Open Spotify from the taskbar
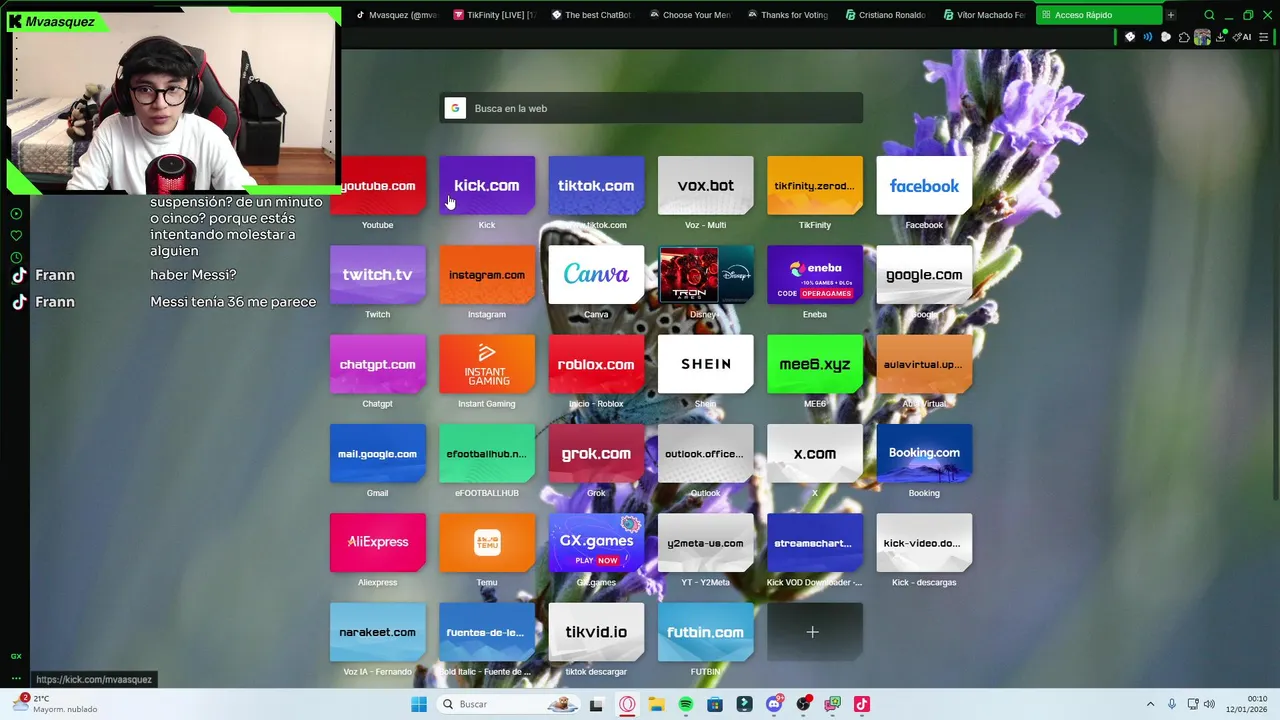 (x=685, y=704)
